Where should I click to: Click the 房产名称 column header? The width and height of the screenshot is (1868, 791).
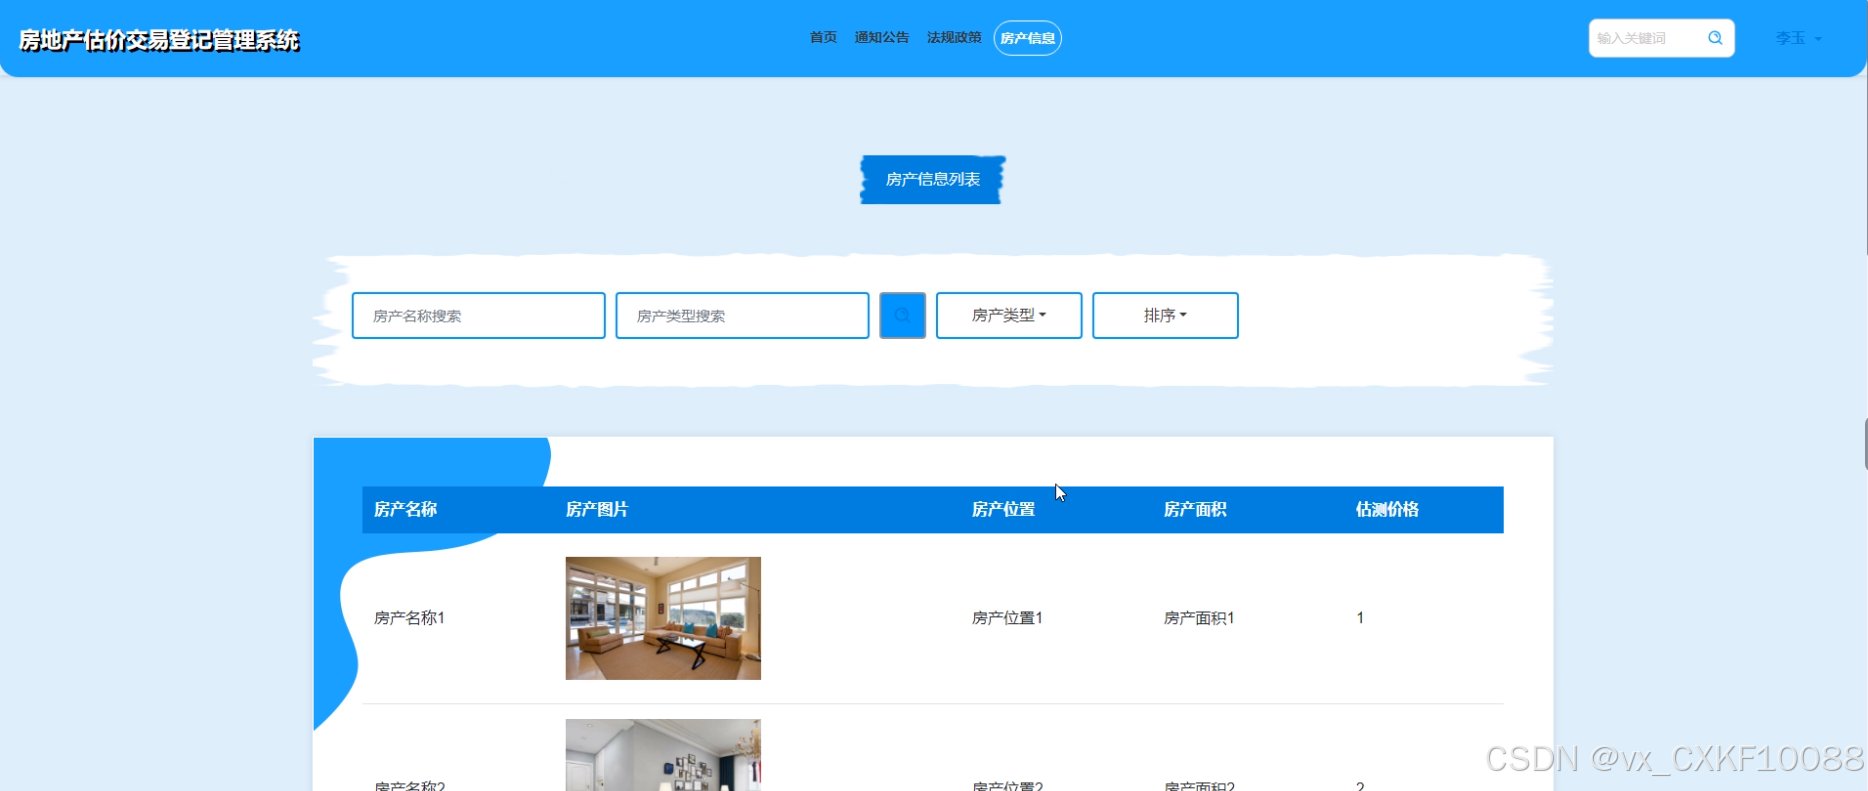405,509
